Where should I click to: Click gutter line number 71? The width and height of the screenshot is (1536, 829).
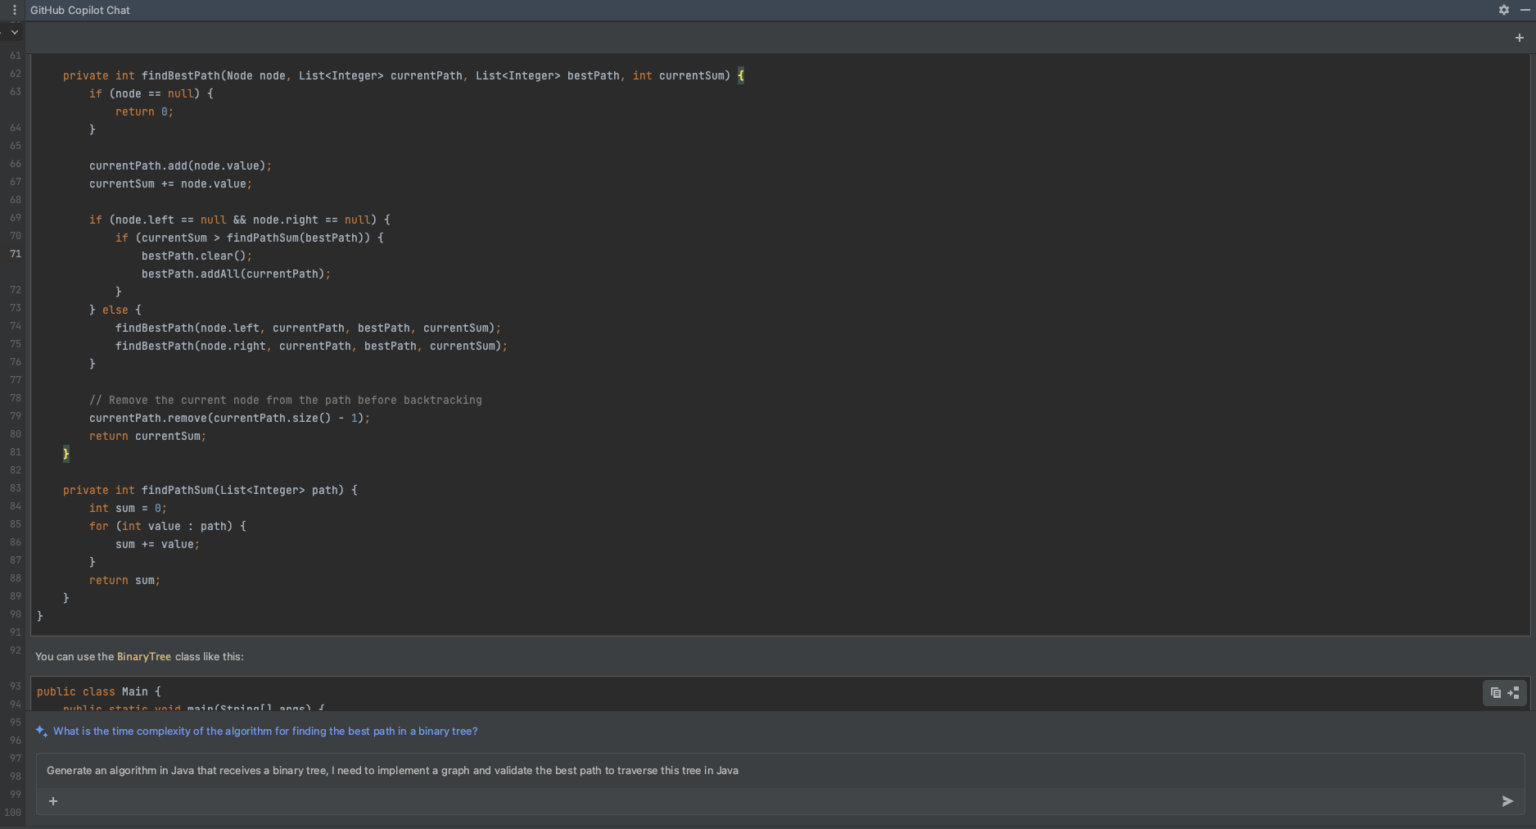[x=15, y=254]
